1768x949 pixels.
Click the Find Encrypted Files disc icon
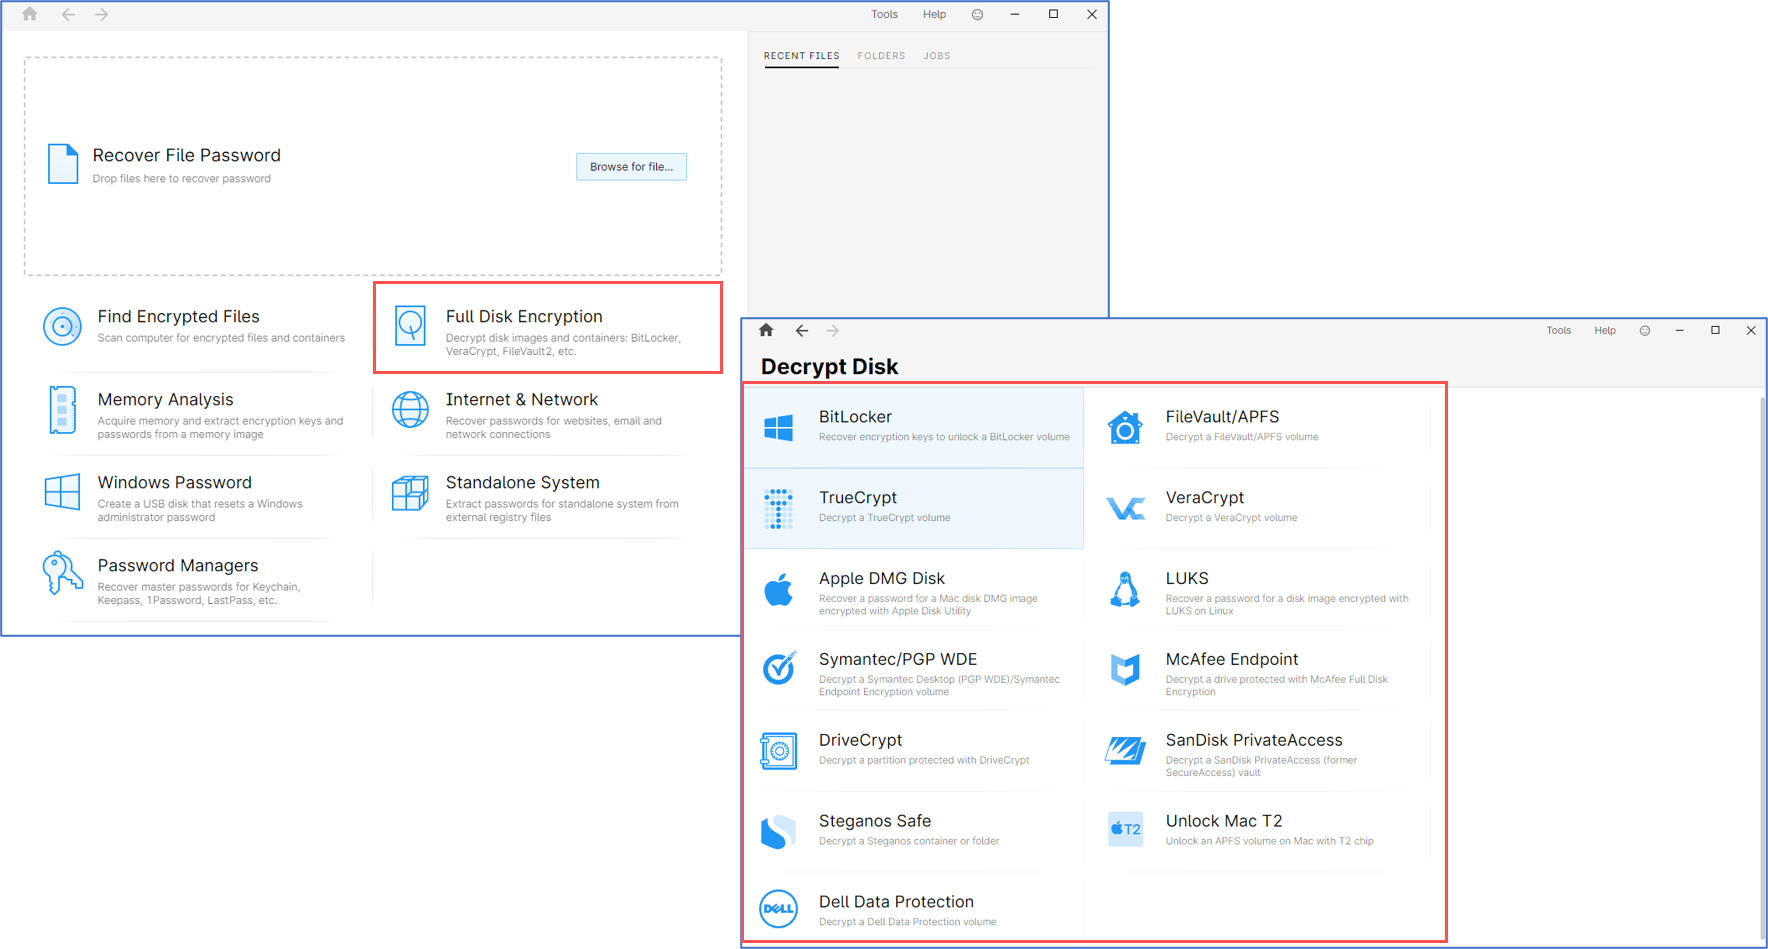[62, 326]
